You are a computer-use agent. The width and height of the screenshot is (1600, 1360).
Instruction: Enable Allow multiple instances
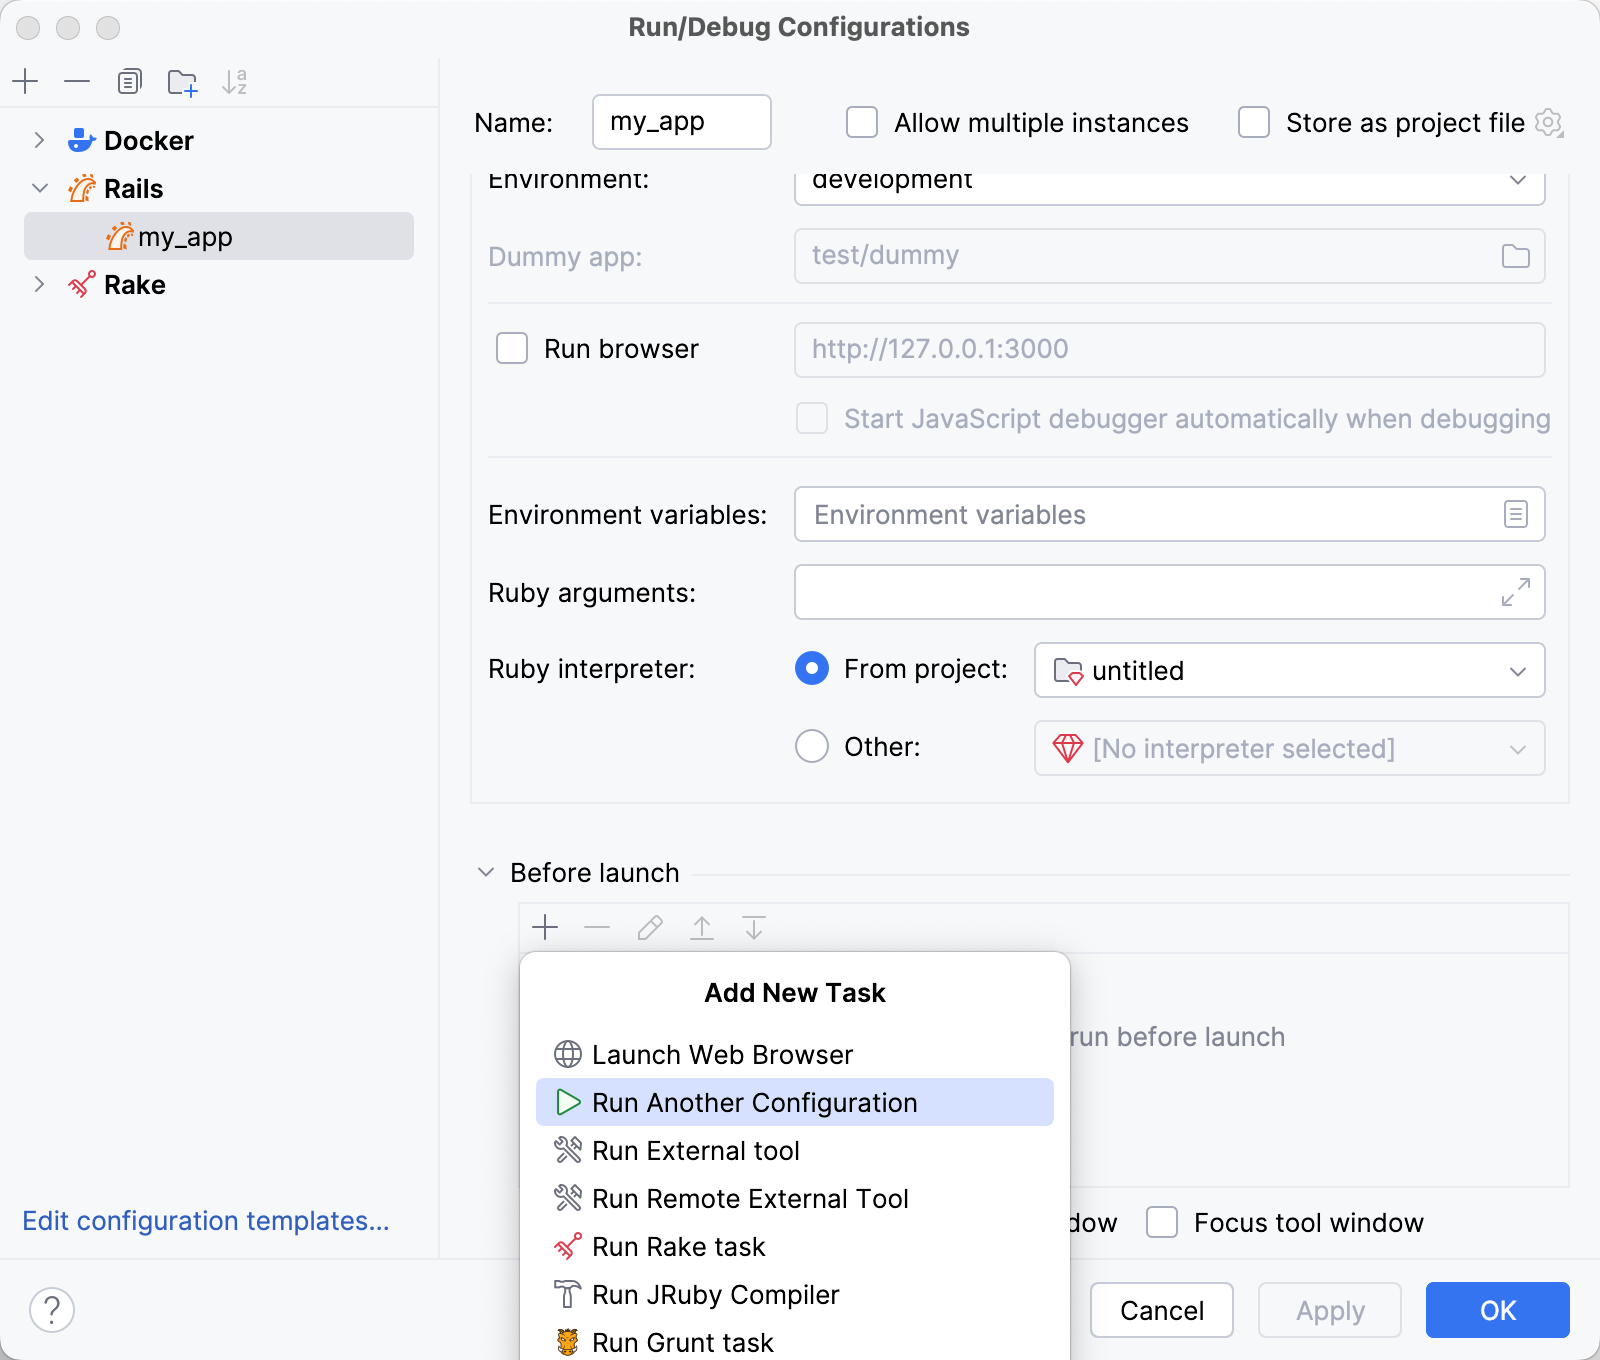pyautogui.click(x=861, y=122)
